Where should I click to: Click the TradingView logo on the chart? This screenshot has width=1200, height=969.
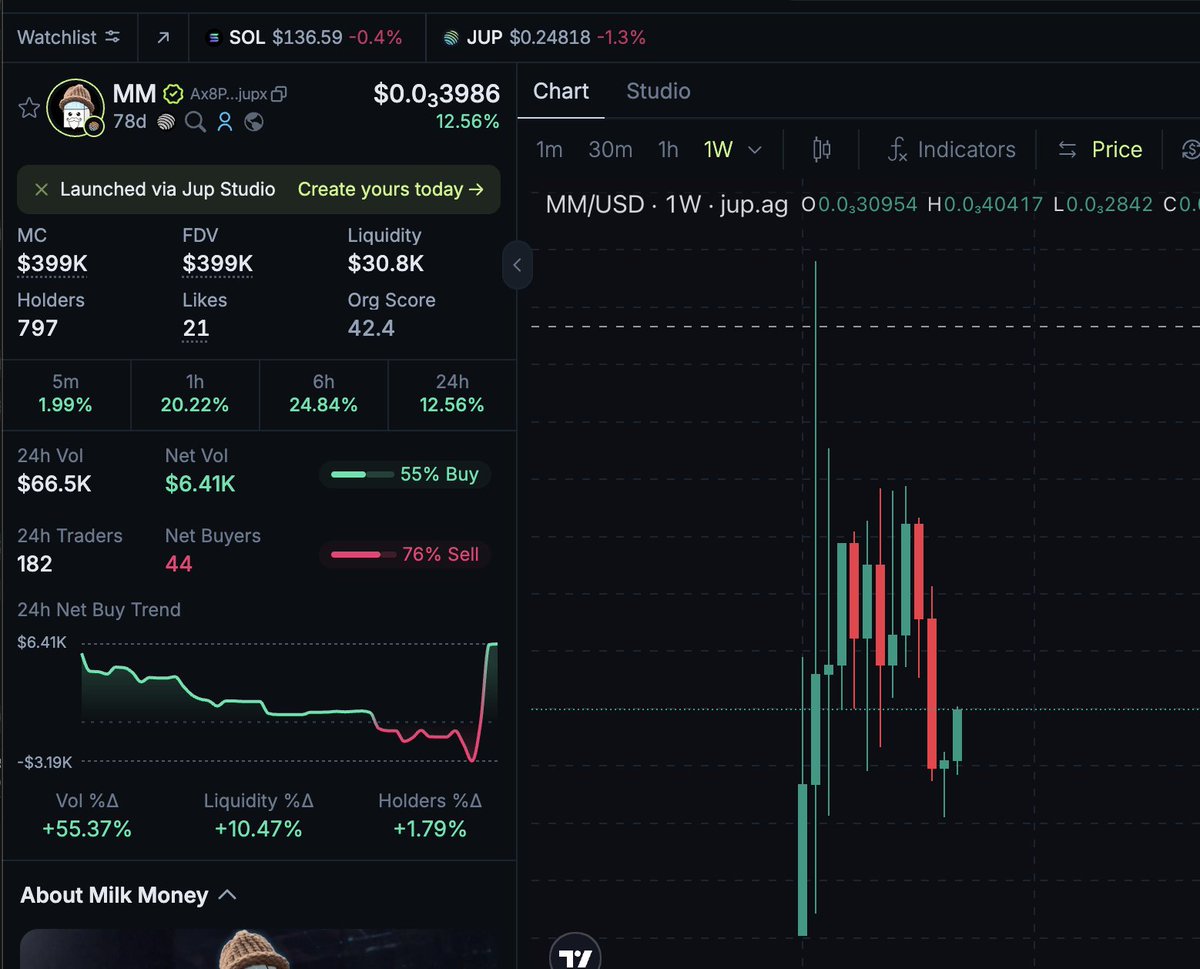[575, 953]
